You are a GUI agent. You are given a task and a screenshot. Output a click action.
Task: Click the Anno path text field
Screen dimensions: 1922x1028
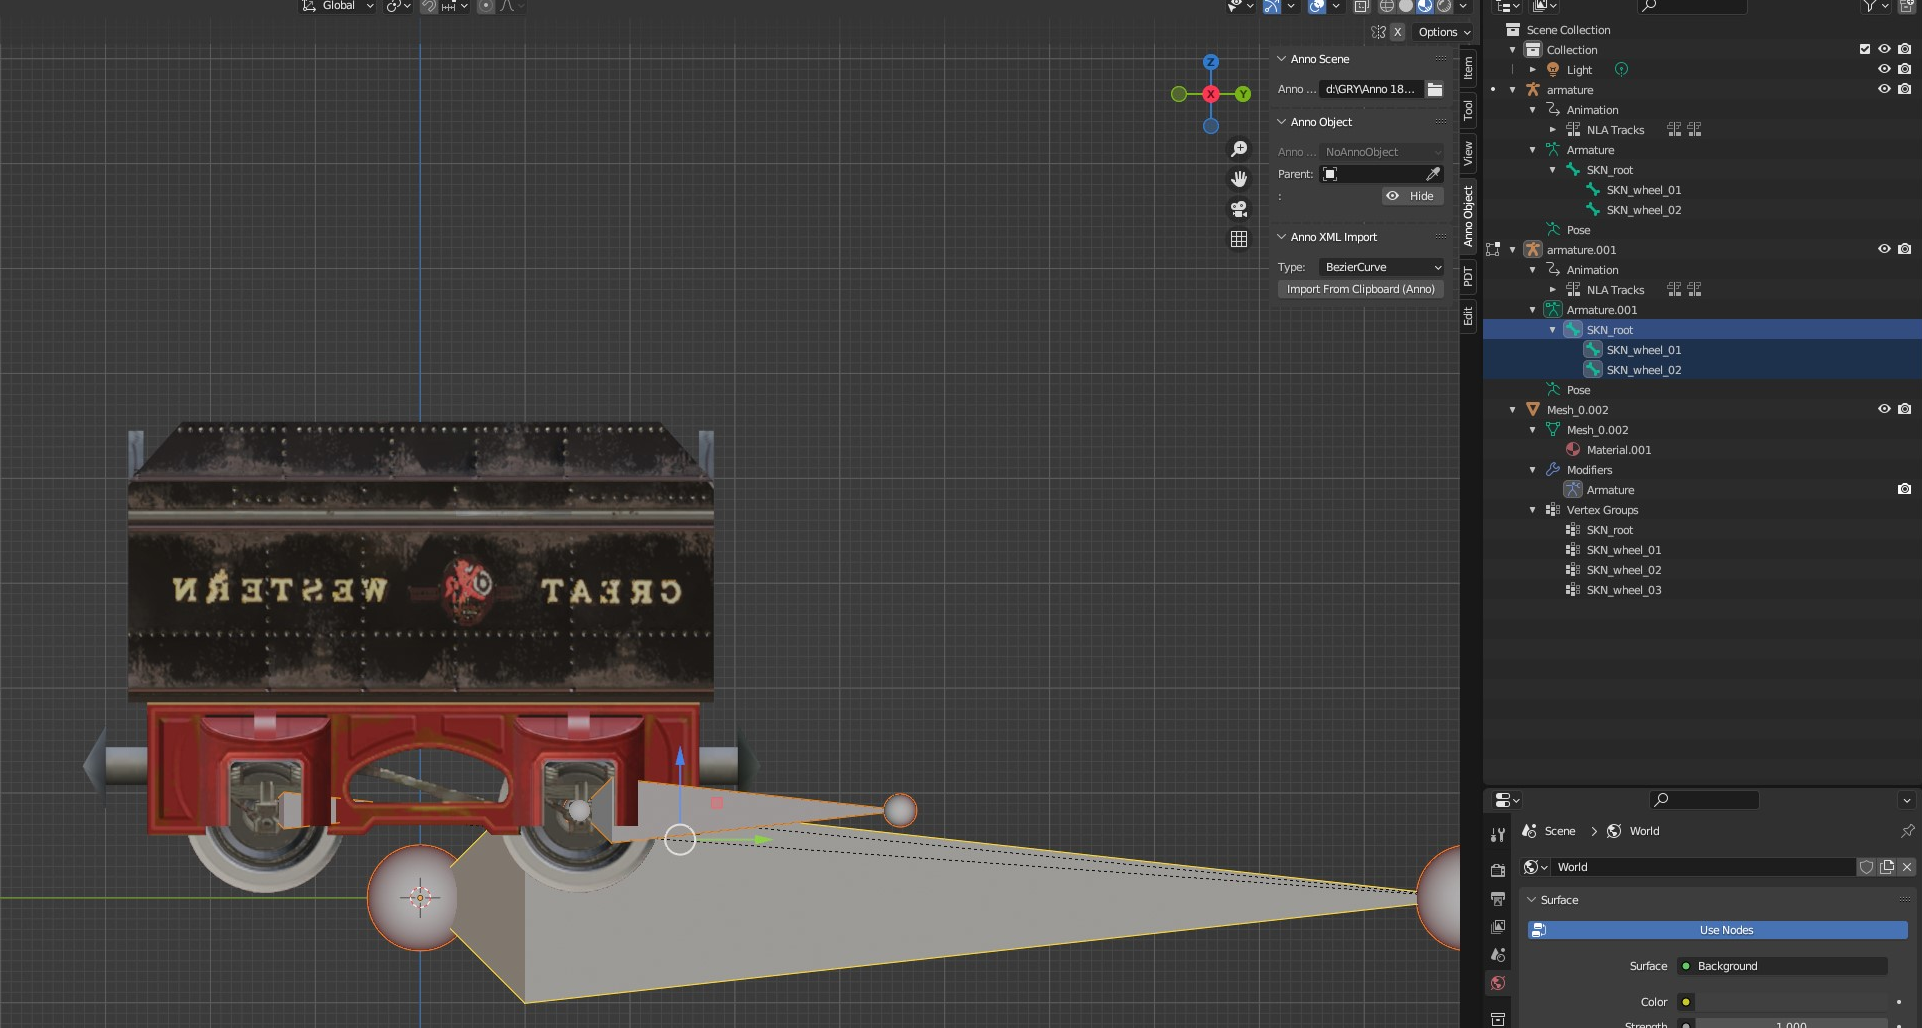[x=1370, y=89]
